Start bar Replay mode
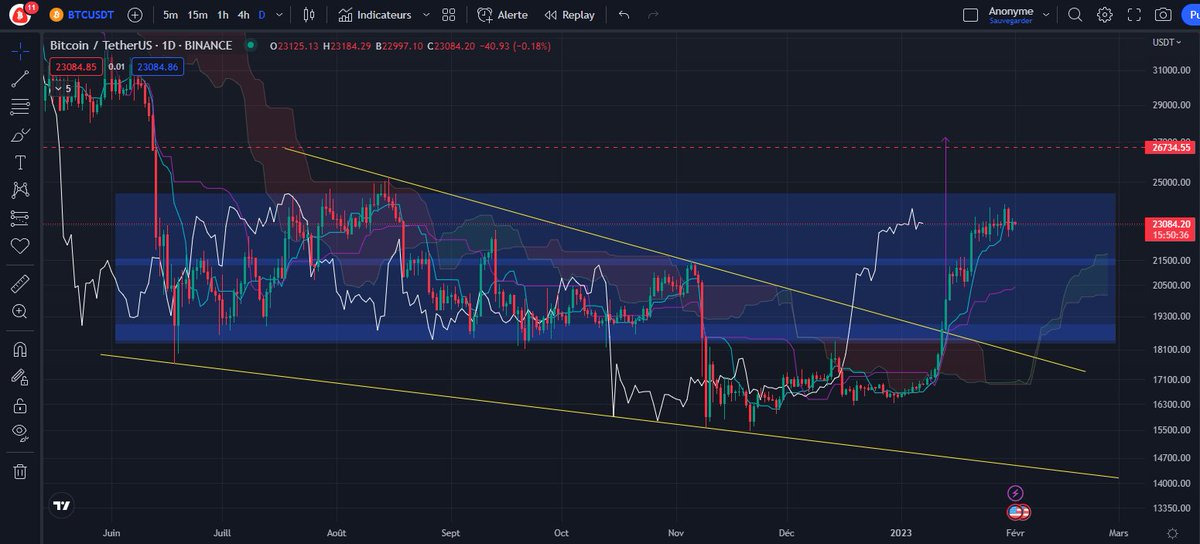 pyautogui.click(x=568, y=15)
